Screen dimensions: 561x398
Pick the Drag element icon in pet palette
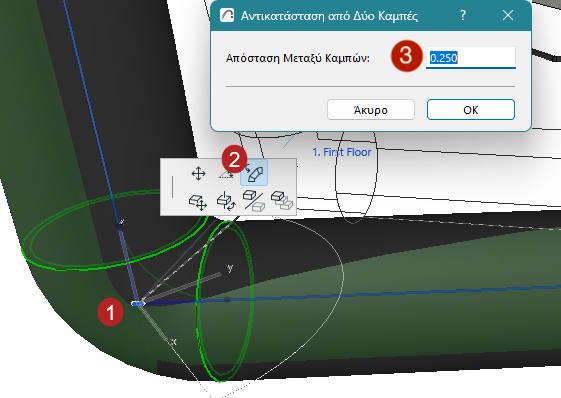click(198, 202)
